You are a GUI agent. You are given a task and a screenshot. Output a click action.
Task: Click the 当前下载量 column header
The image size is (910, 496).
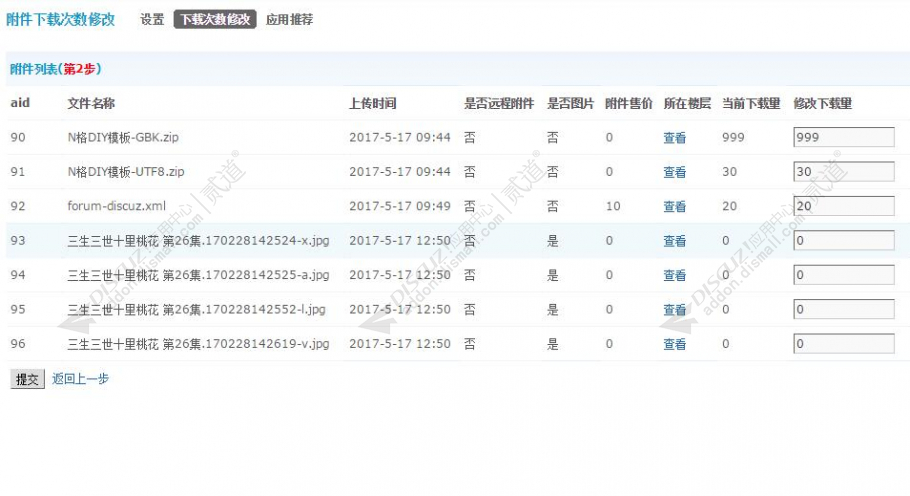coord(751,103)
